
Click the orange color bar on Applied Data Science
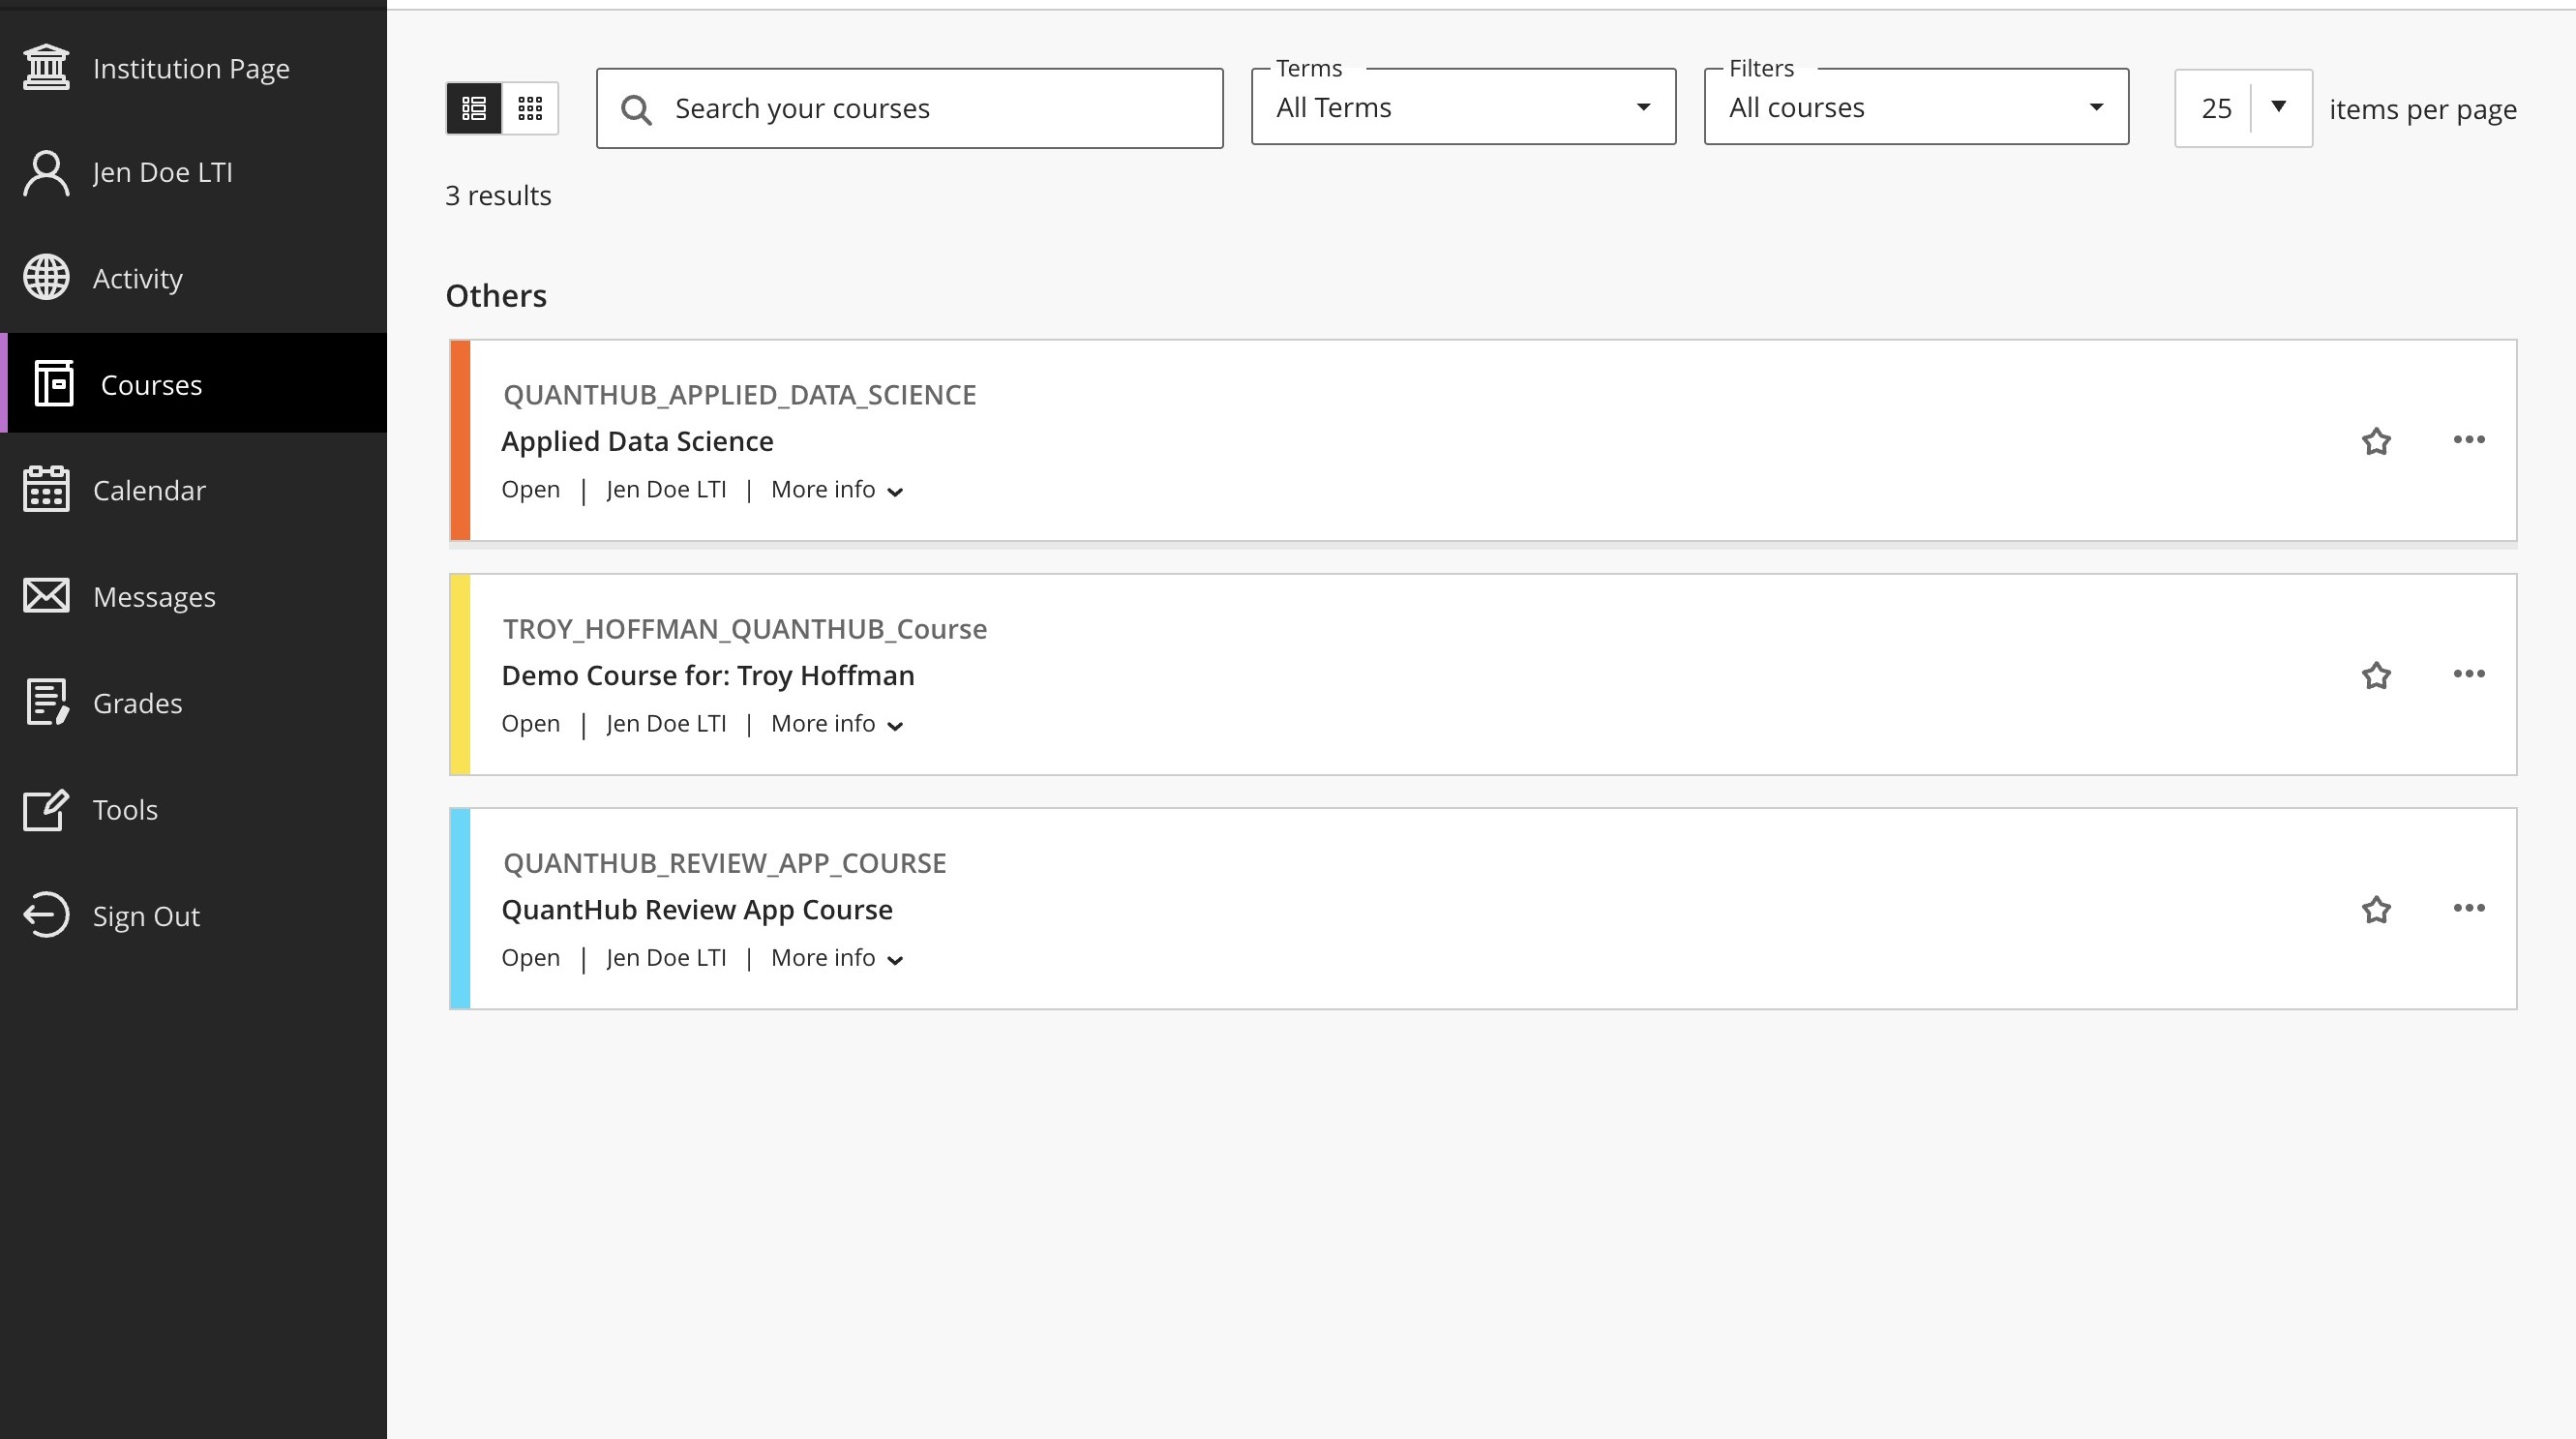coord(460,441)
